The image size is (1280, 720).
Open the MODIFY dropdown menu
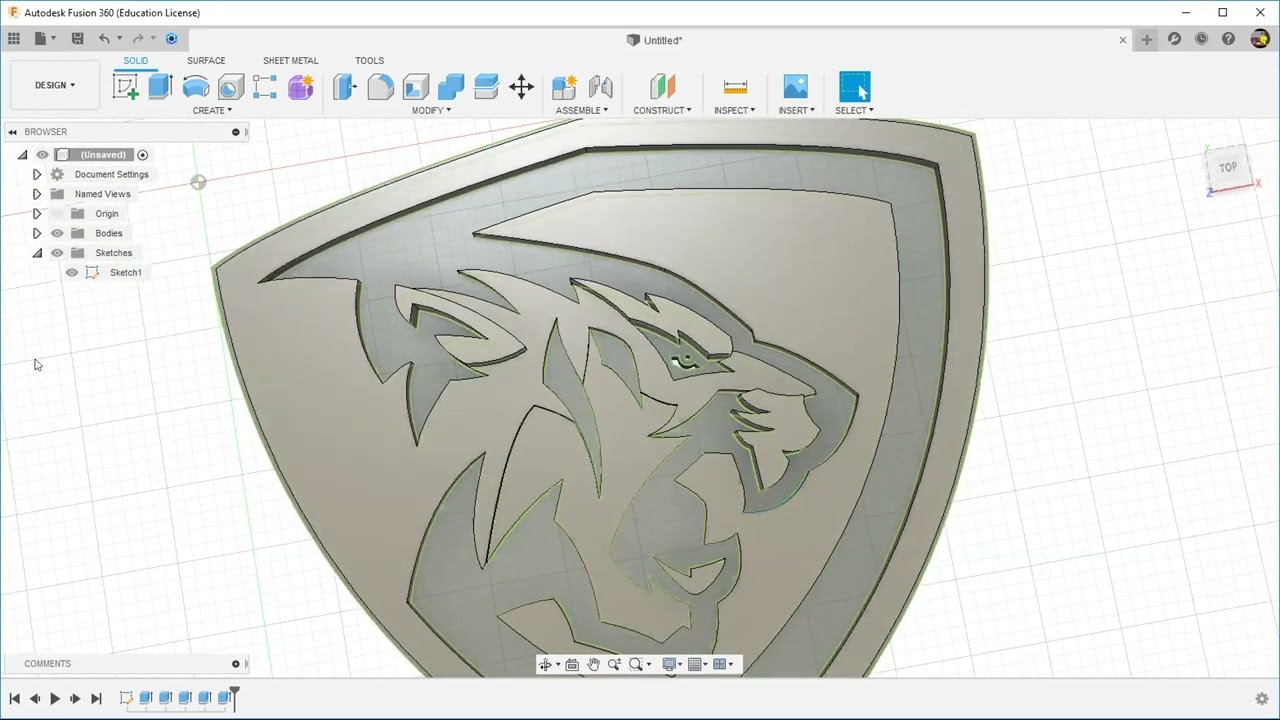point(431,110)
